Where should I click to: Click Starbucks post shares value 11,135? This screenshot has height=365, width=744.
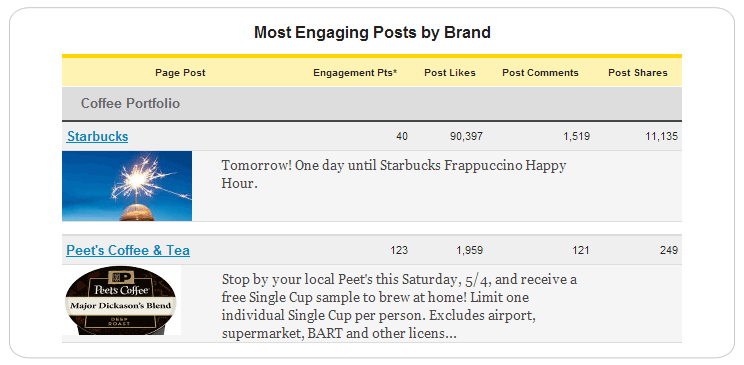pyautogui.click(x=661, y=137)
